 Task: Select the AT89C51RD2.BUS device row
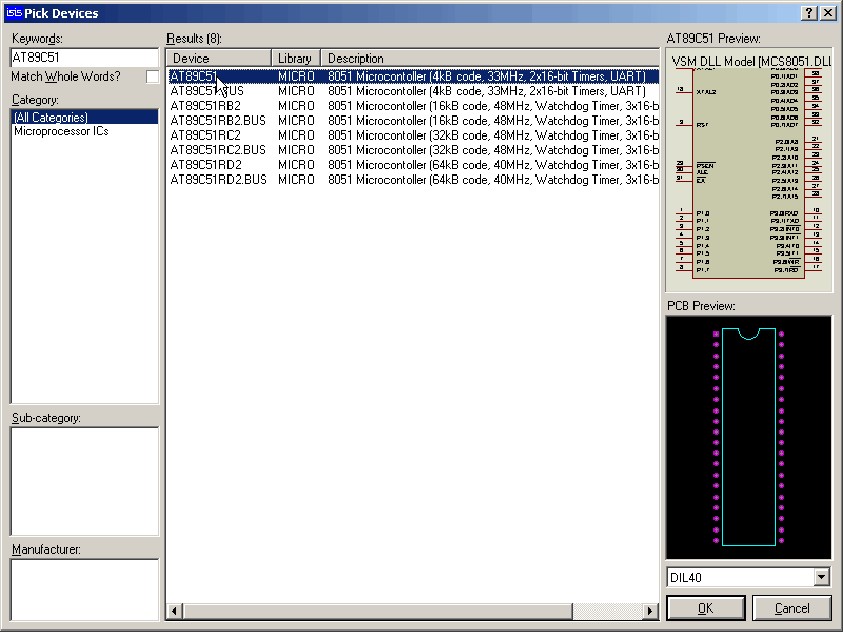tap(413, 179)
